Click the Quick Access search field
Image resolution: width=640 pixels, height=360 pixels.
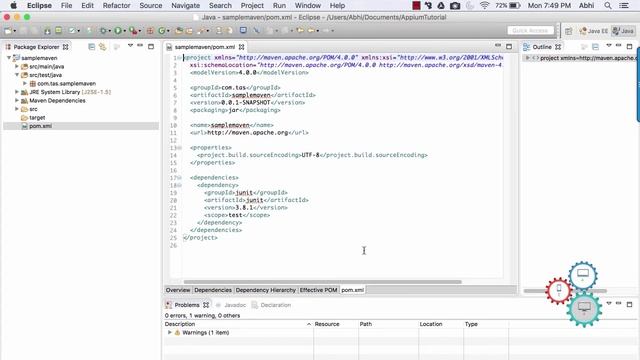[x=530, y=31]
